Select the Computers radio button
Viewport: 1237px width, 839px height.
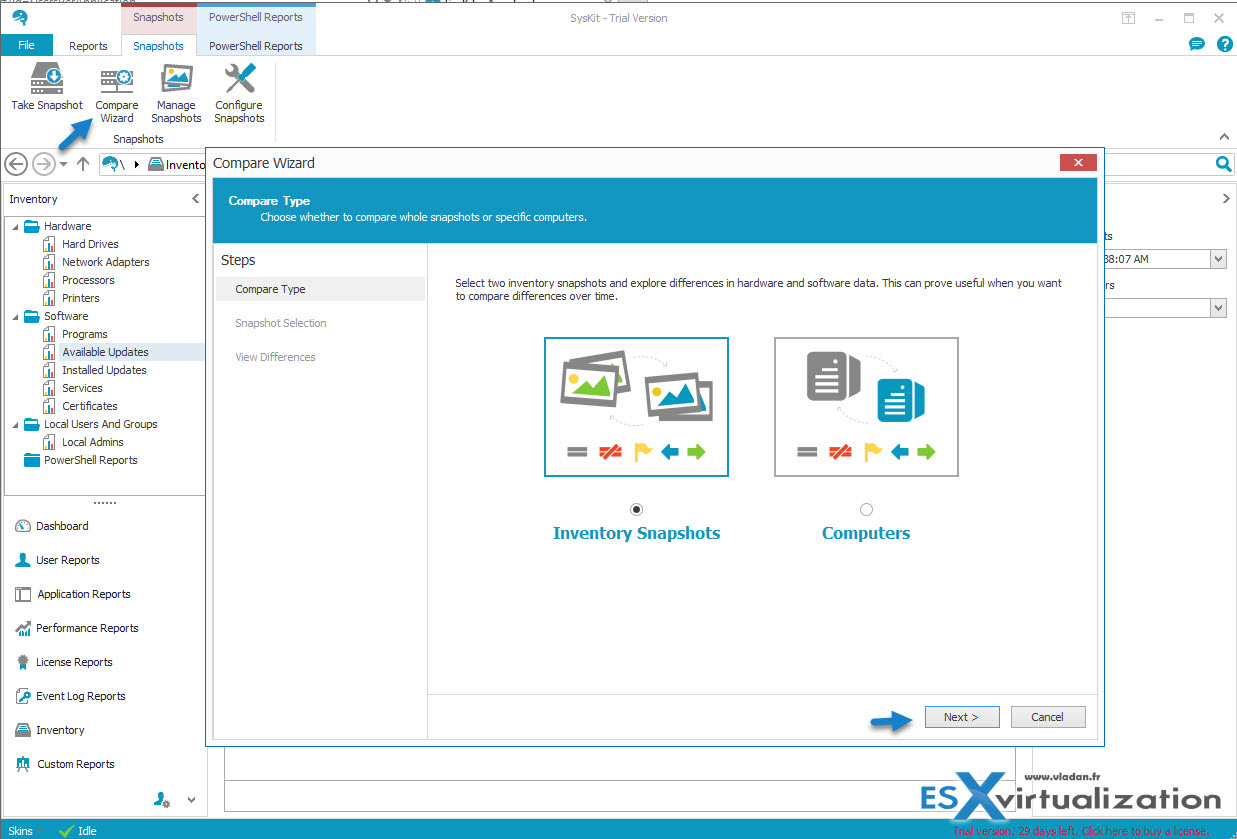(x=866, y=509)
